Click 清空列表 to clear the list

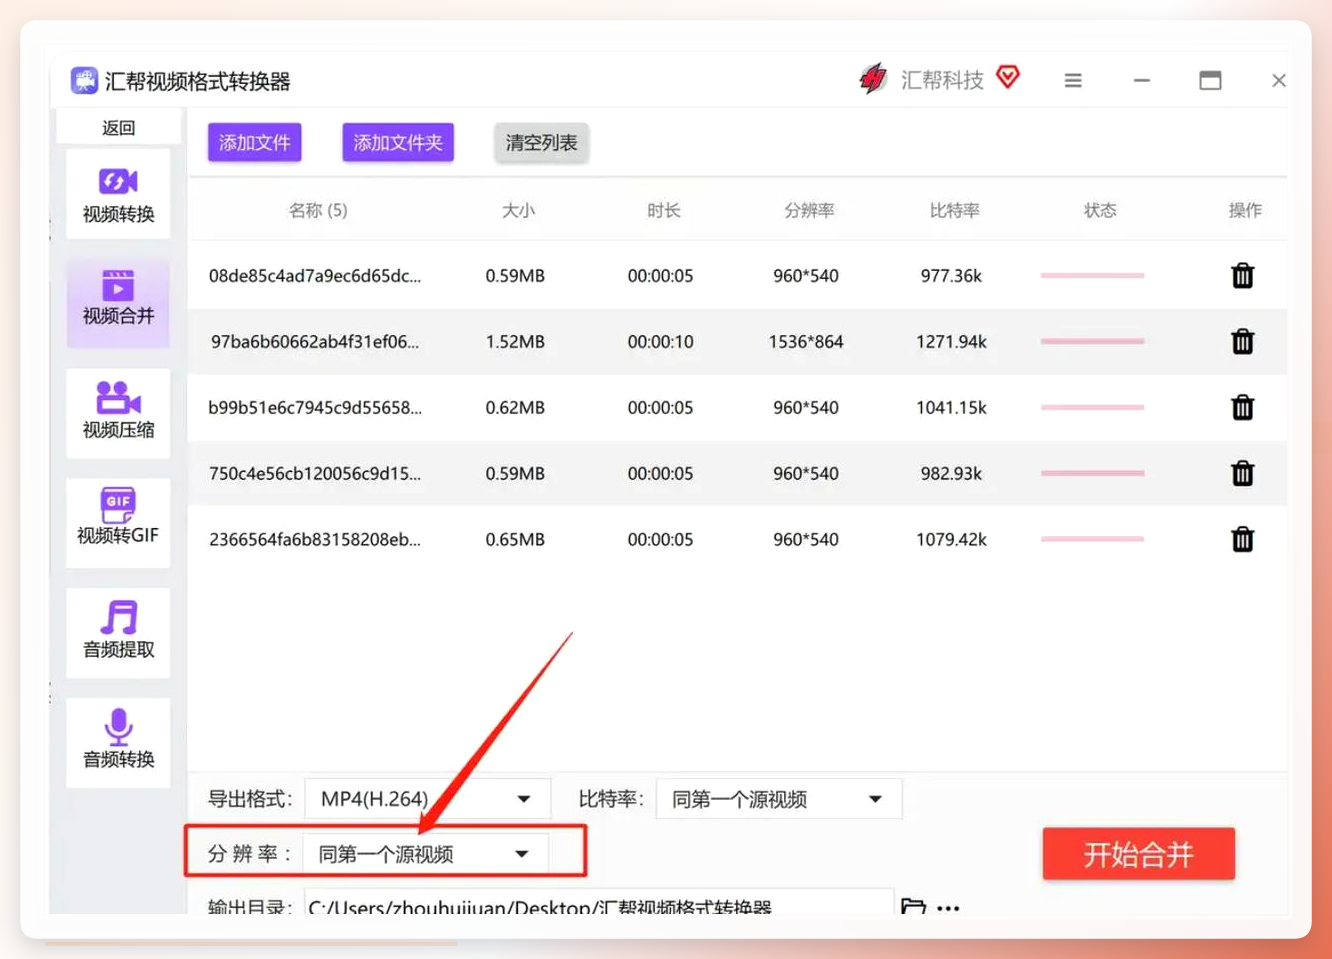pyautogui.click(x=541, y=143)
